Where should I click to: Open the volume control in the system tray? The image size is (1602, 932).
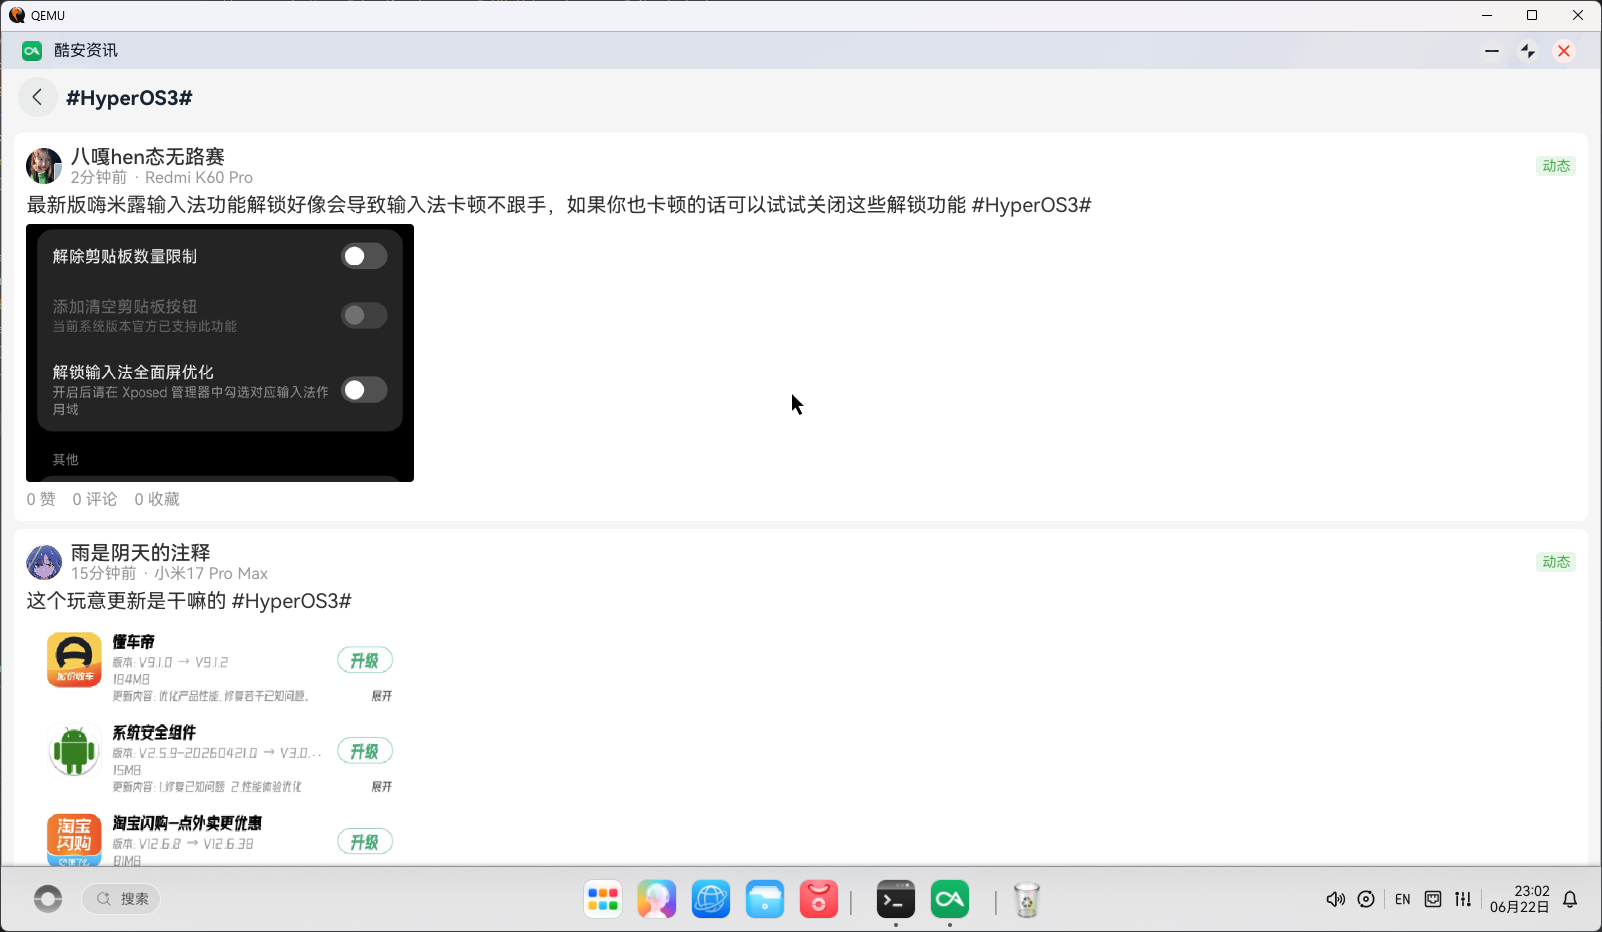tap(1335, 899)
